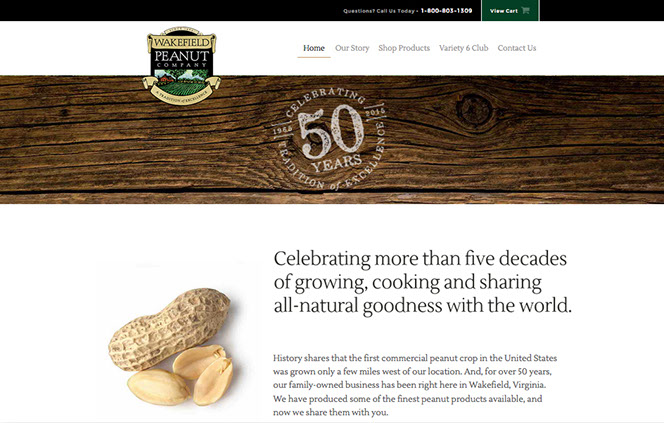Viewport: 664px width, 423px height.
Task: Open the Variety 6 Club page
Action: click(464, 48)
